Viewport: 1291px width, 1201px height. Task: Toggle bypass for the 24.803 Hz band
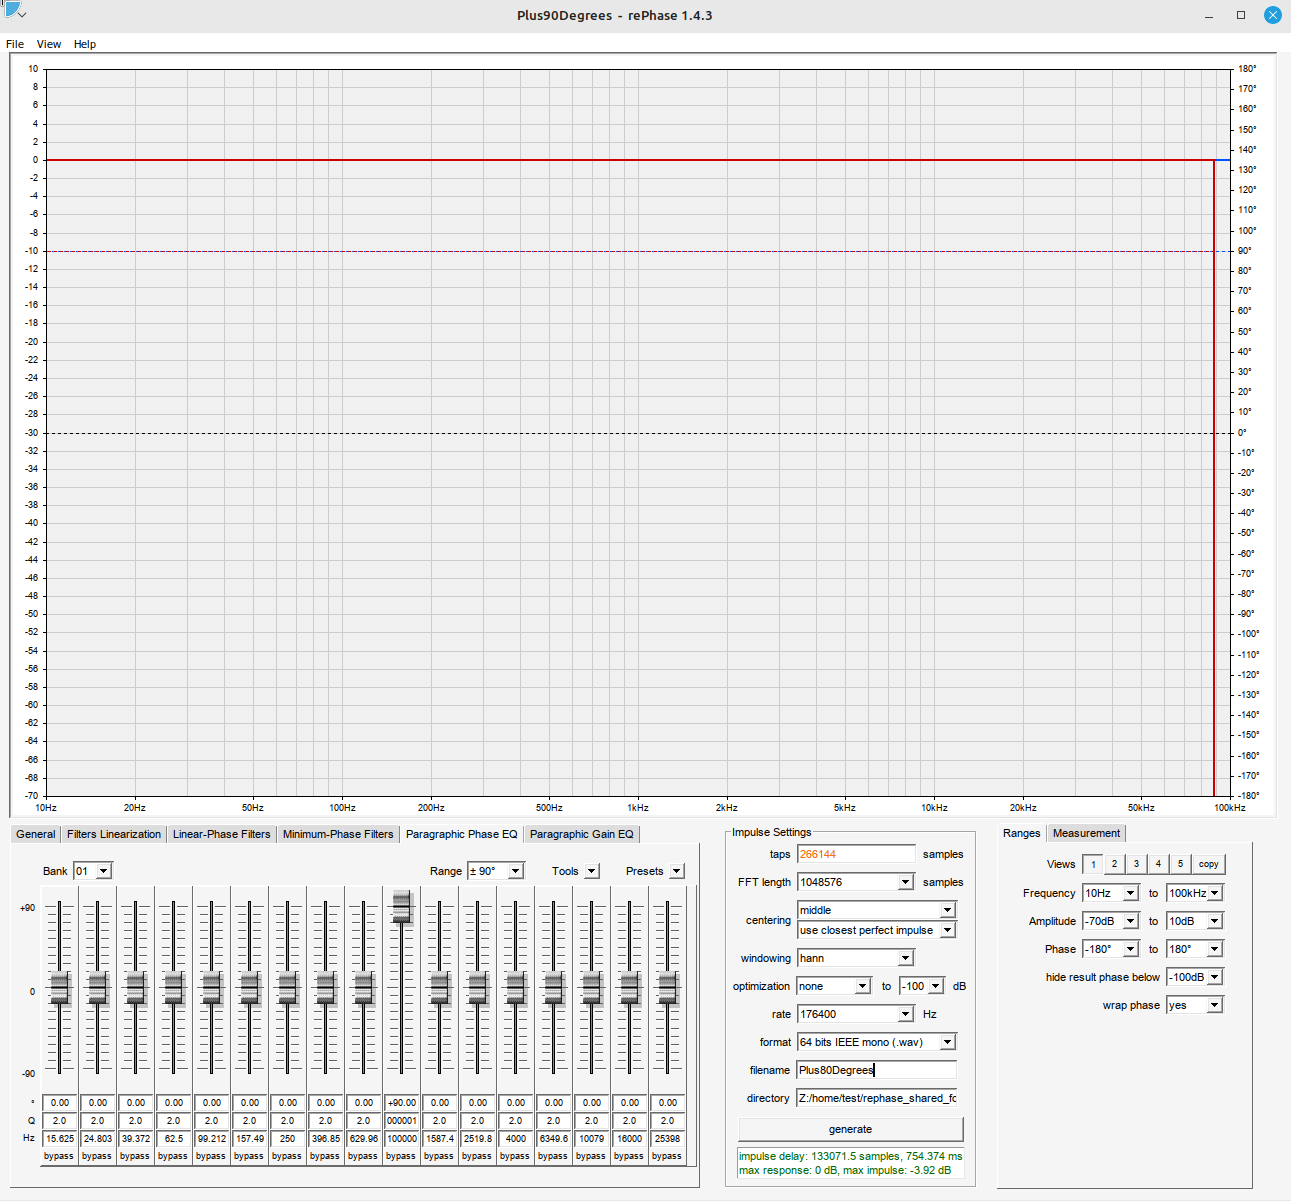(97, 1156)
